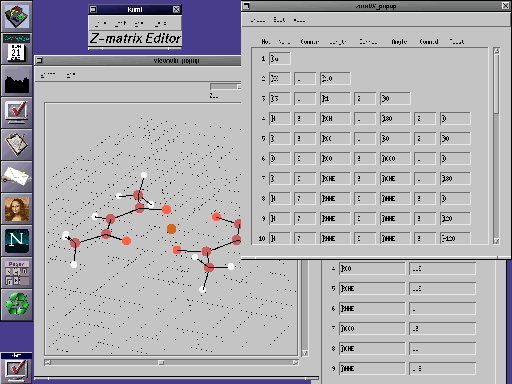The height and width of the screenshot is (384, 512).
Task: Click the row 8 atom field showing H
Action: [x=280, y=199]
